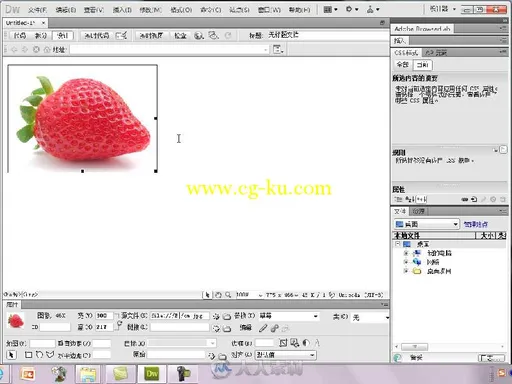Viewport: 512px width, 384px height.
Task: Click the crop tool icon in properties
Action: (x=283, y=343)
